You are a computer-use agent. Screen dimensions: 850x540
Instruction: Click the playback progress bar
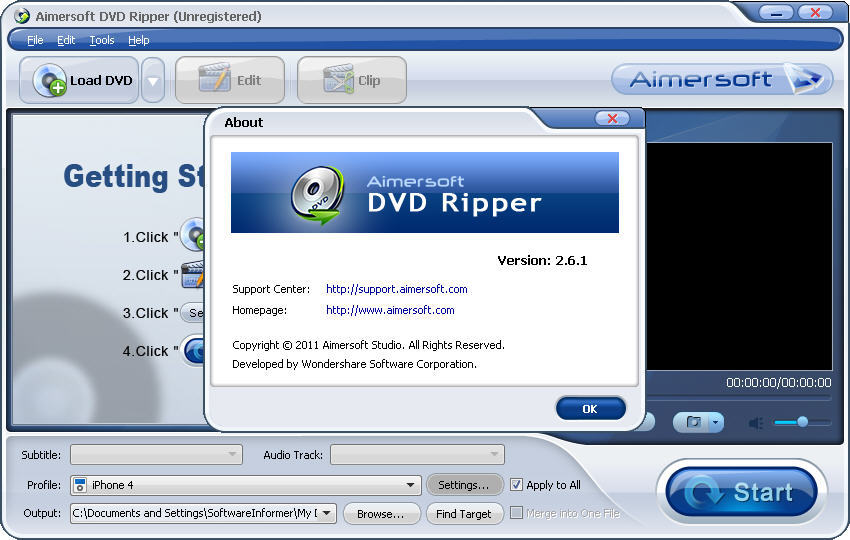coord(739,399)
